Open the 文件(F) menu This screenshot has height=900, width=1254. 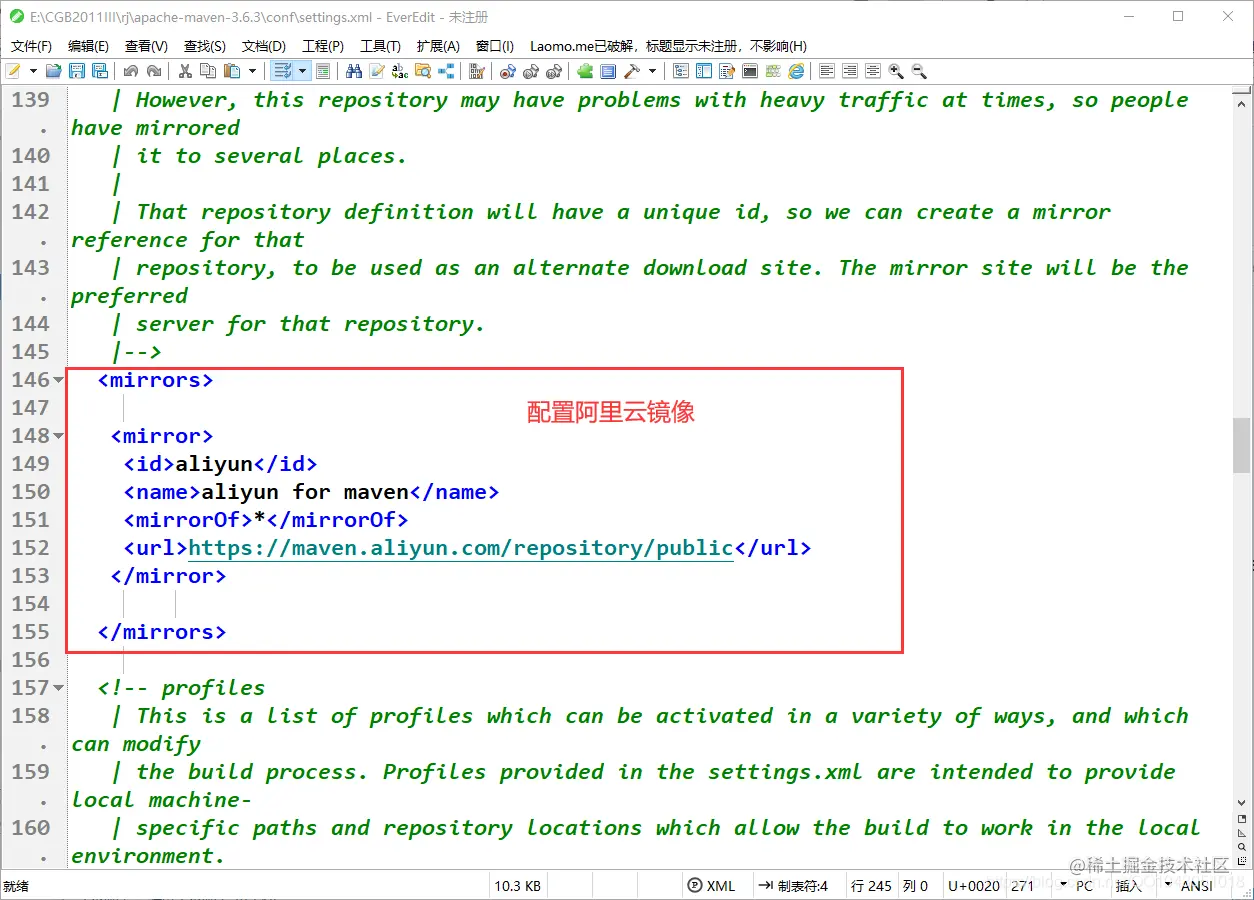31,46
